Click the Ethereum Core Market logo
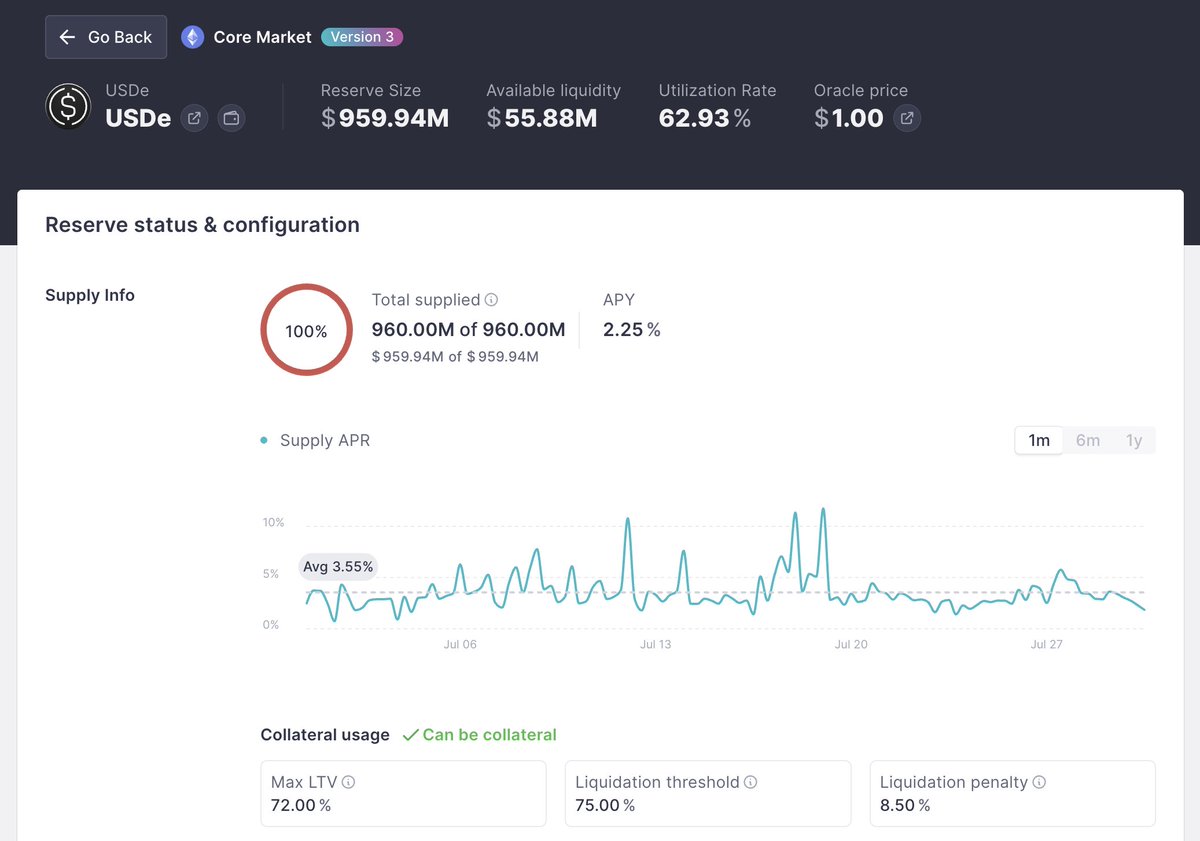This screenshot has width=1200, height=841. (192, 37)
